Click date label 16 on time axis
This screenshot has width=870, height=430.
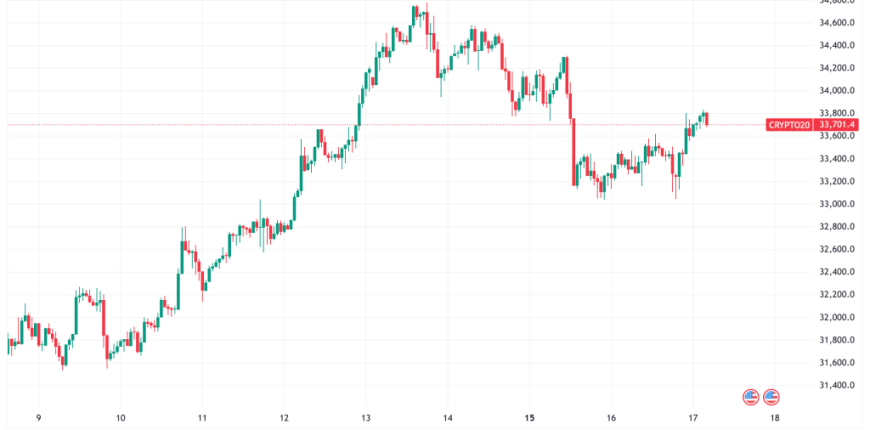(x=611, y=418)
